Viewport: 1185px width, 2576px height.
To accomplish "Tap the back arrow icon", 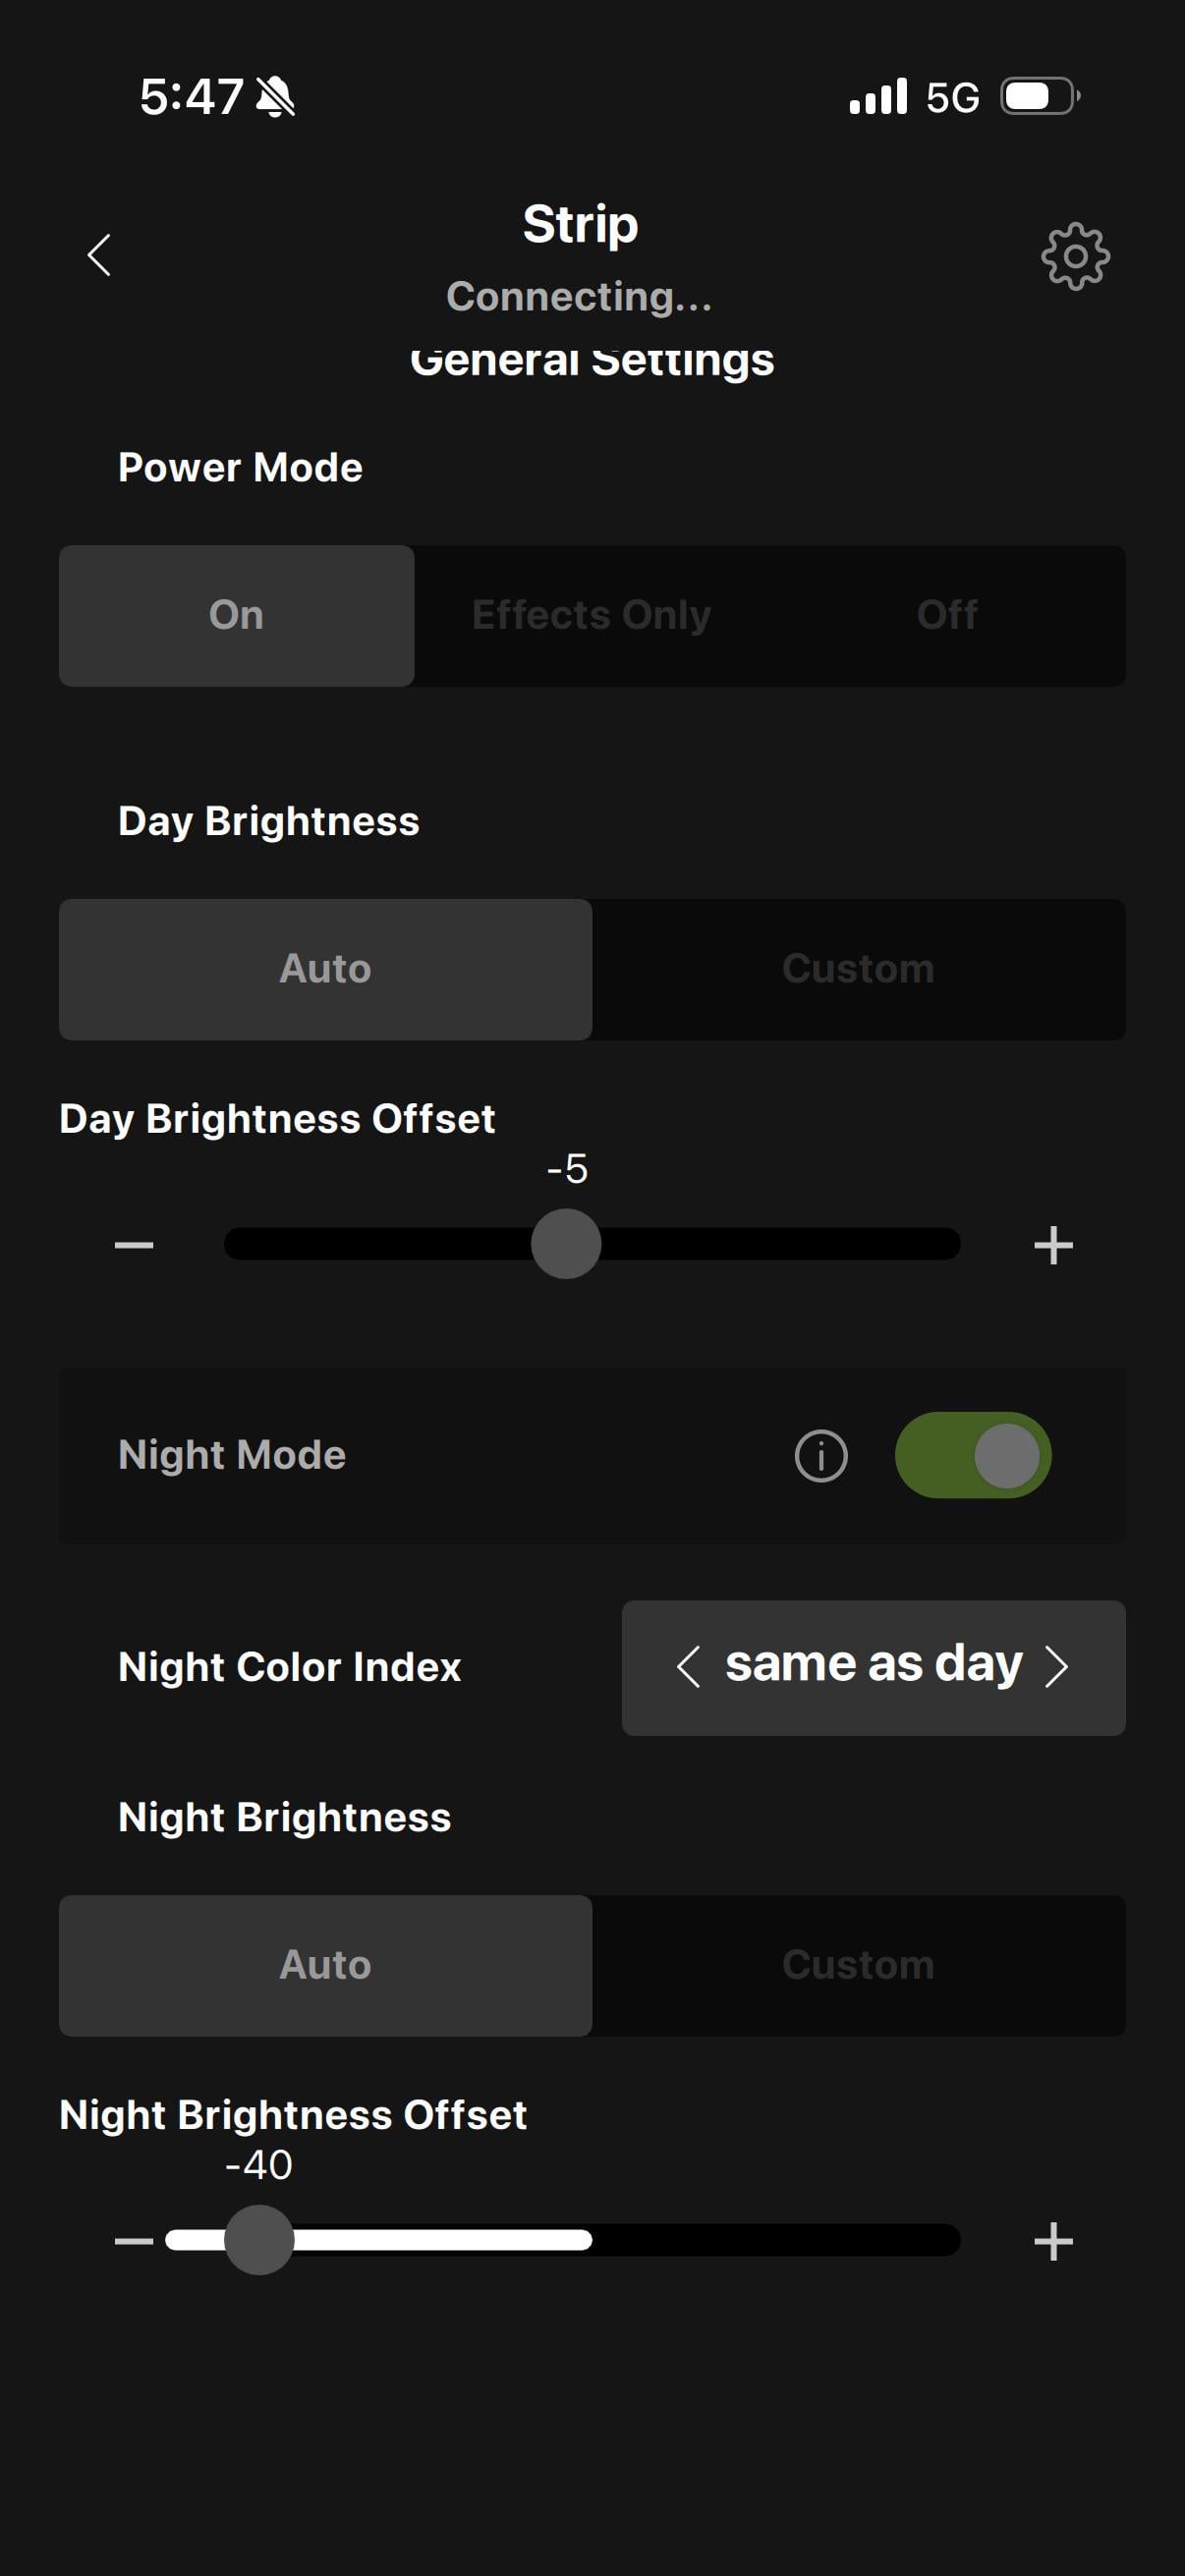I will 99,255.
